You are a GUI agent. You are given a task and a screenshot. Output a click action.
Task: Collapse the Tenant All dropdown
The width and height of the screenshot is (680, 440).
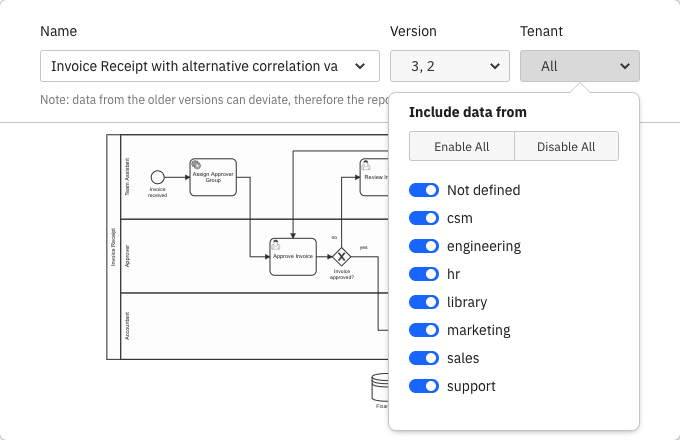tap(580, 66)
